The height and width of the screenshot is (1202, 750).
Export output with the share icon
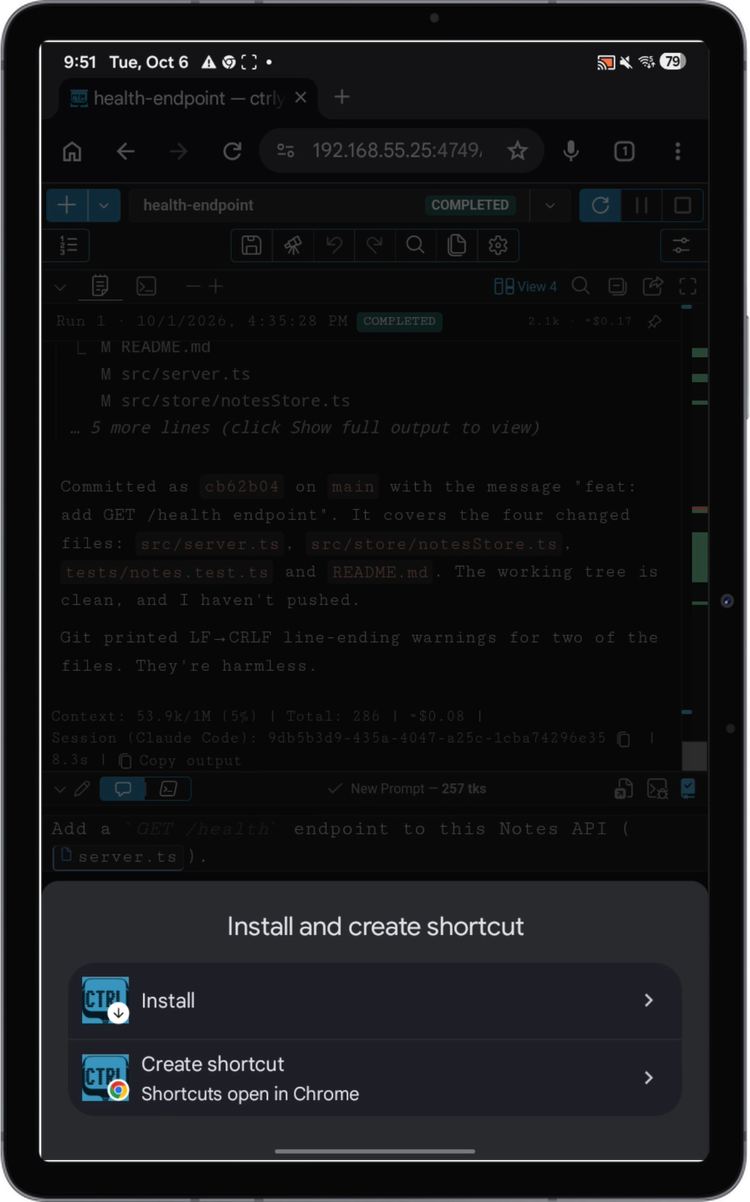tap(652, 287)
